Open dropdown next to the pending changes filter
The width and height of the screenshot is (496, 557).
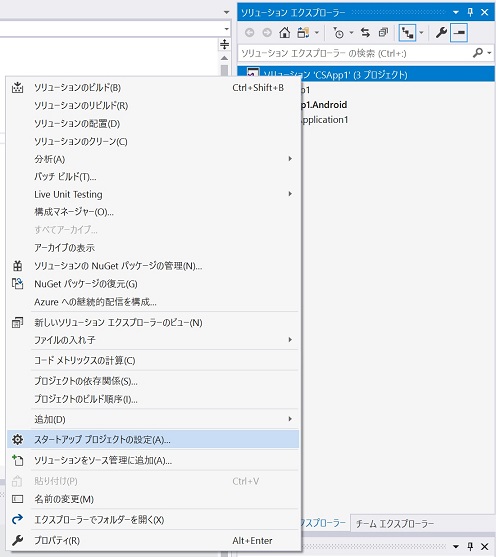351,33
